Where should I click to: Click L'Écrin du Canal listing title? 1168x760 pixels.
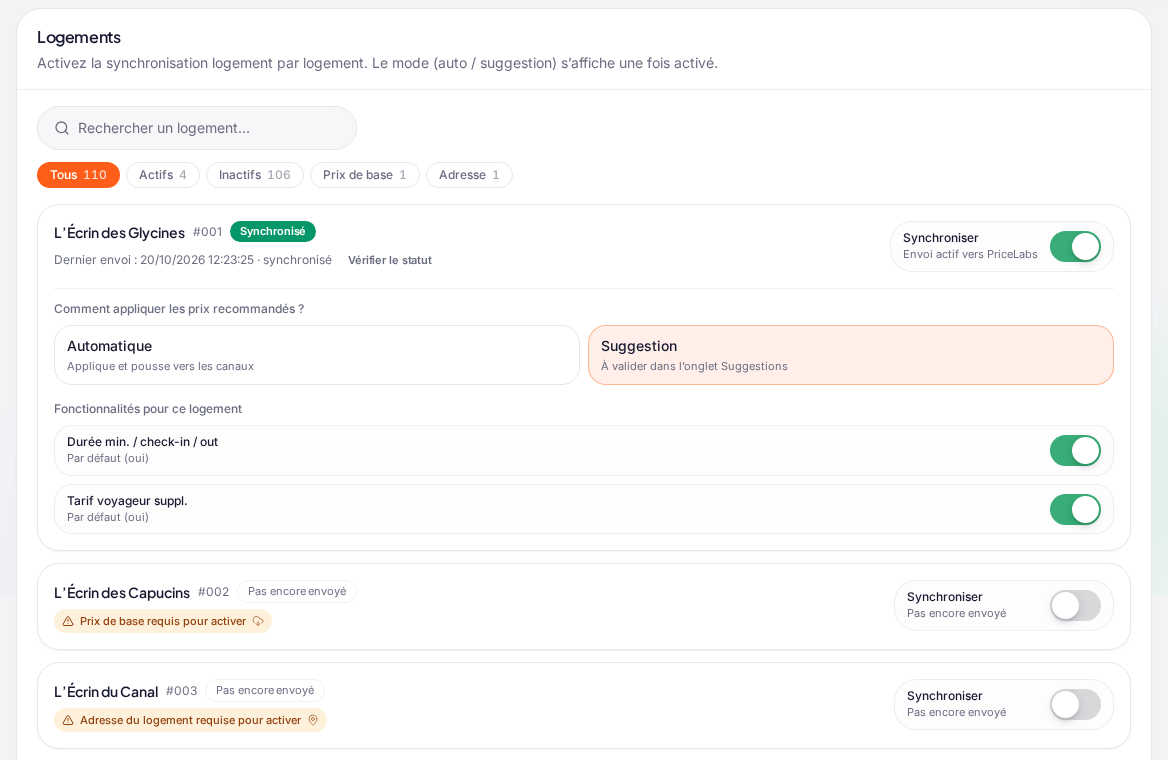click(x=106, y=691)
